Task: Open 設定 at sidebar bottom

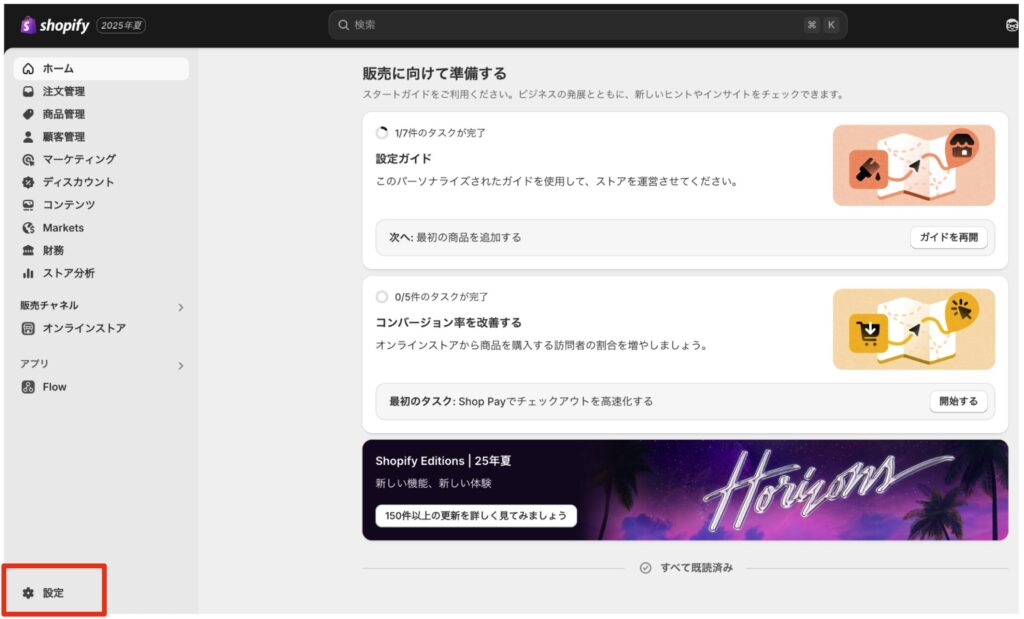Action: pos(54,593)
